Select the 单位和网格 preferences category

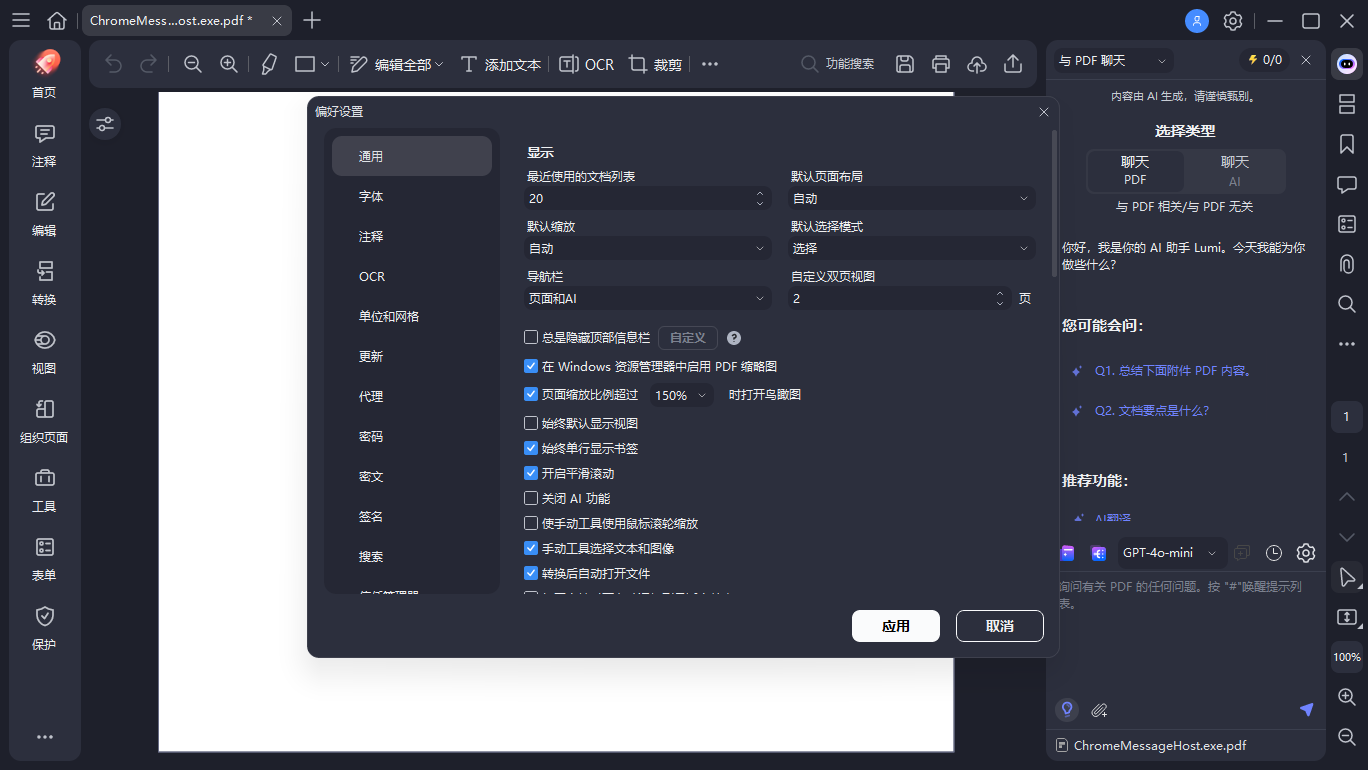pos(412,316)
